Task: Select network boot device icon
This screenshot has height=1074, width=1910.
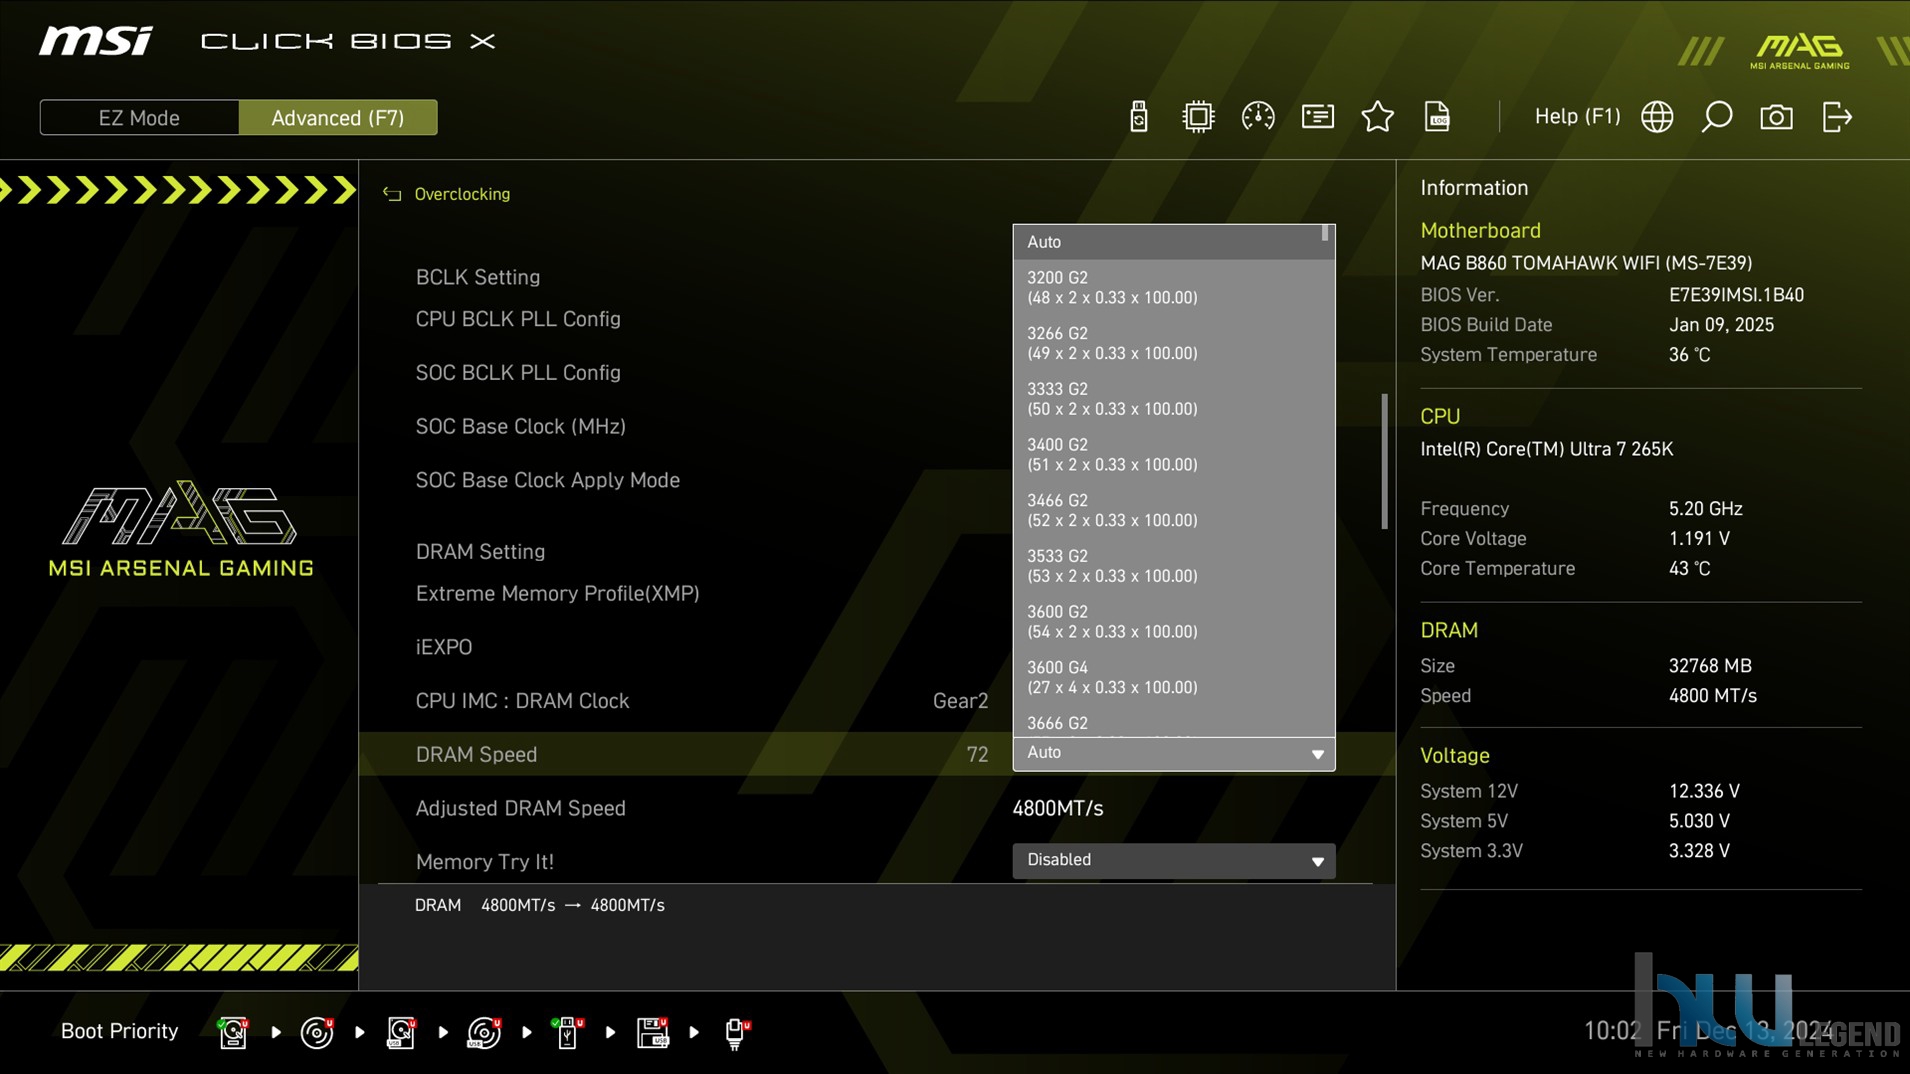Action: point(737,1033)
